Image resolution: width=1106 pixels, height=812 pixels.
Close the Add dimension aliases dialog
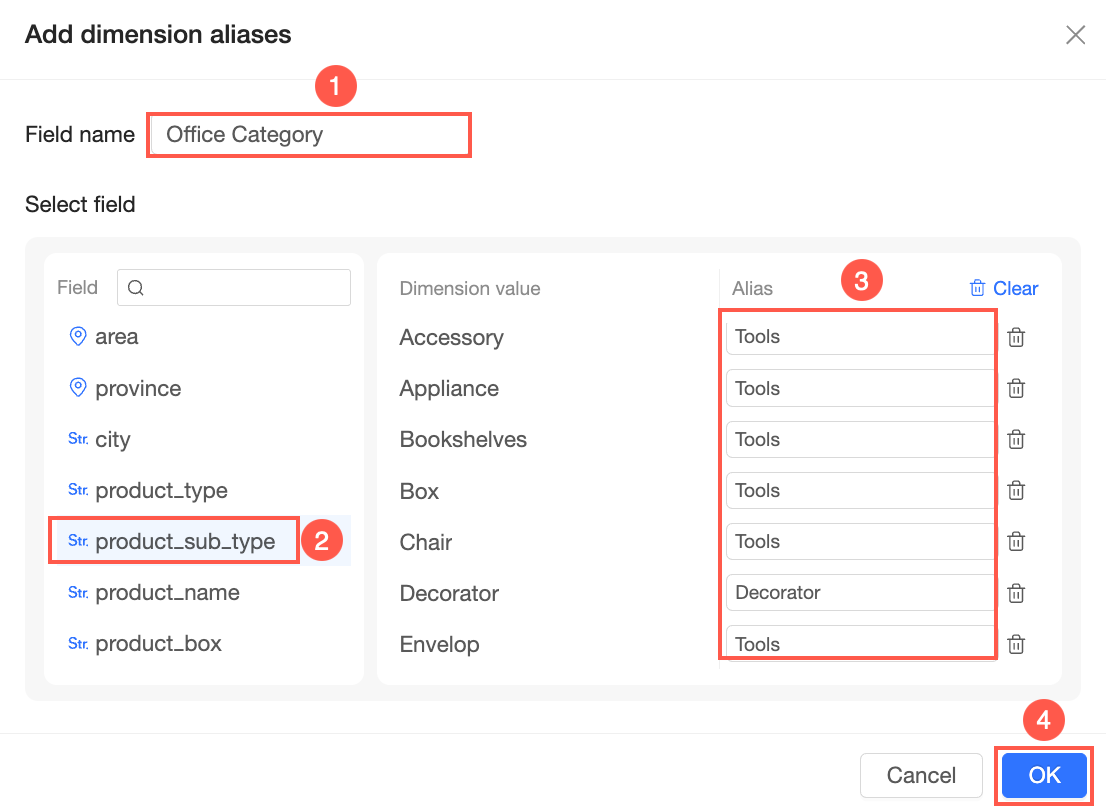1075,36
